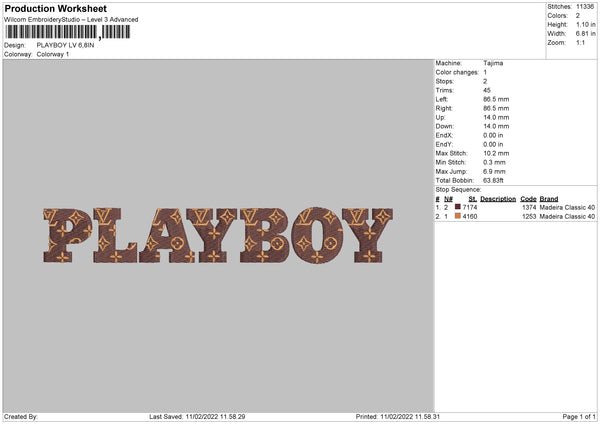Click the Zoom value 1:1
Image resolution: width=600 pixels, height=424 pixels.
[580, 43]
